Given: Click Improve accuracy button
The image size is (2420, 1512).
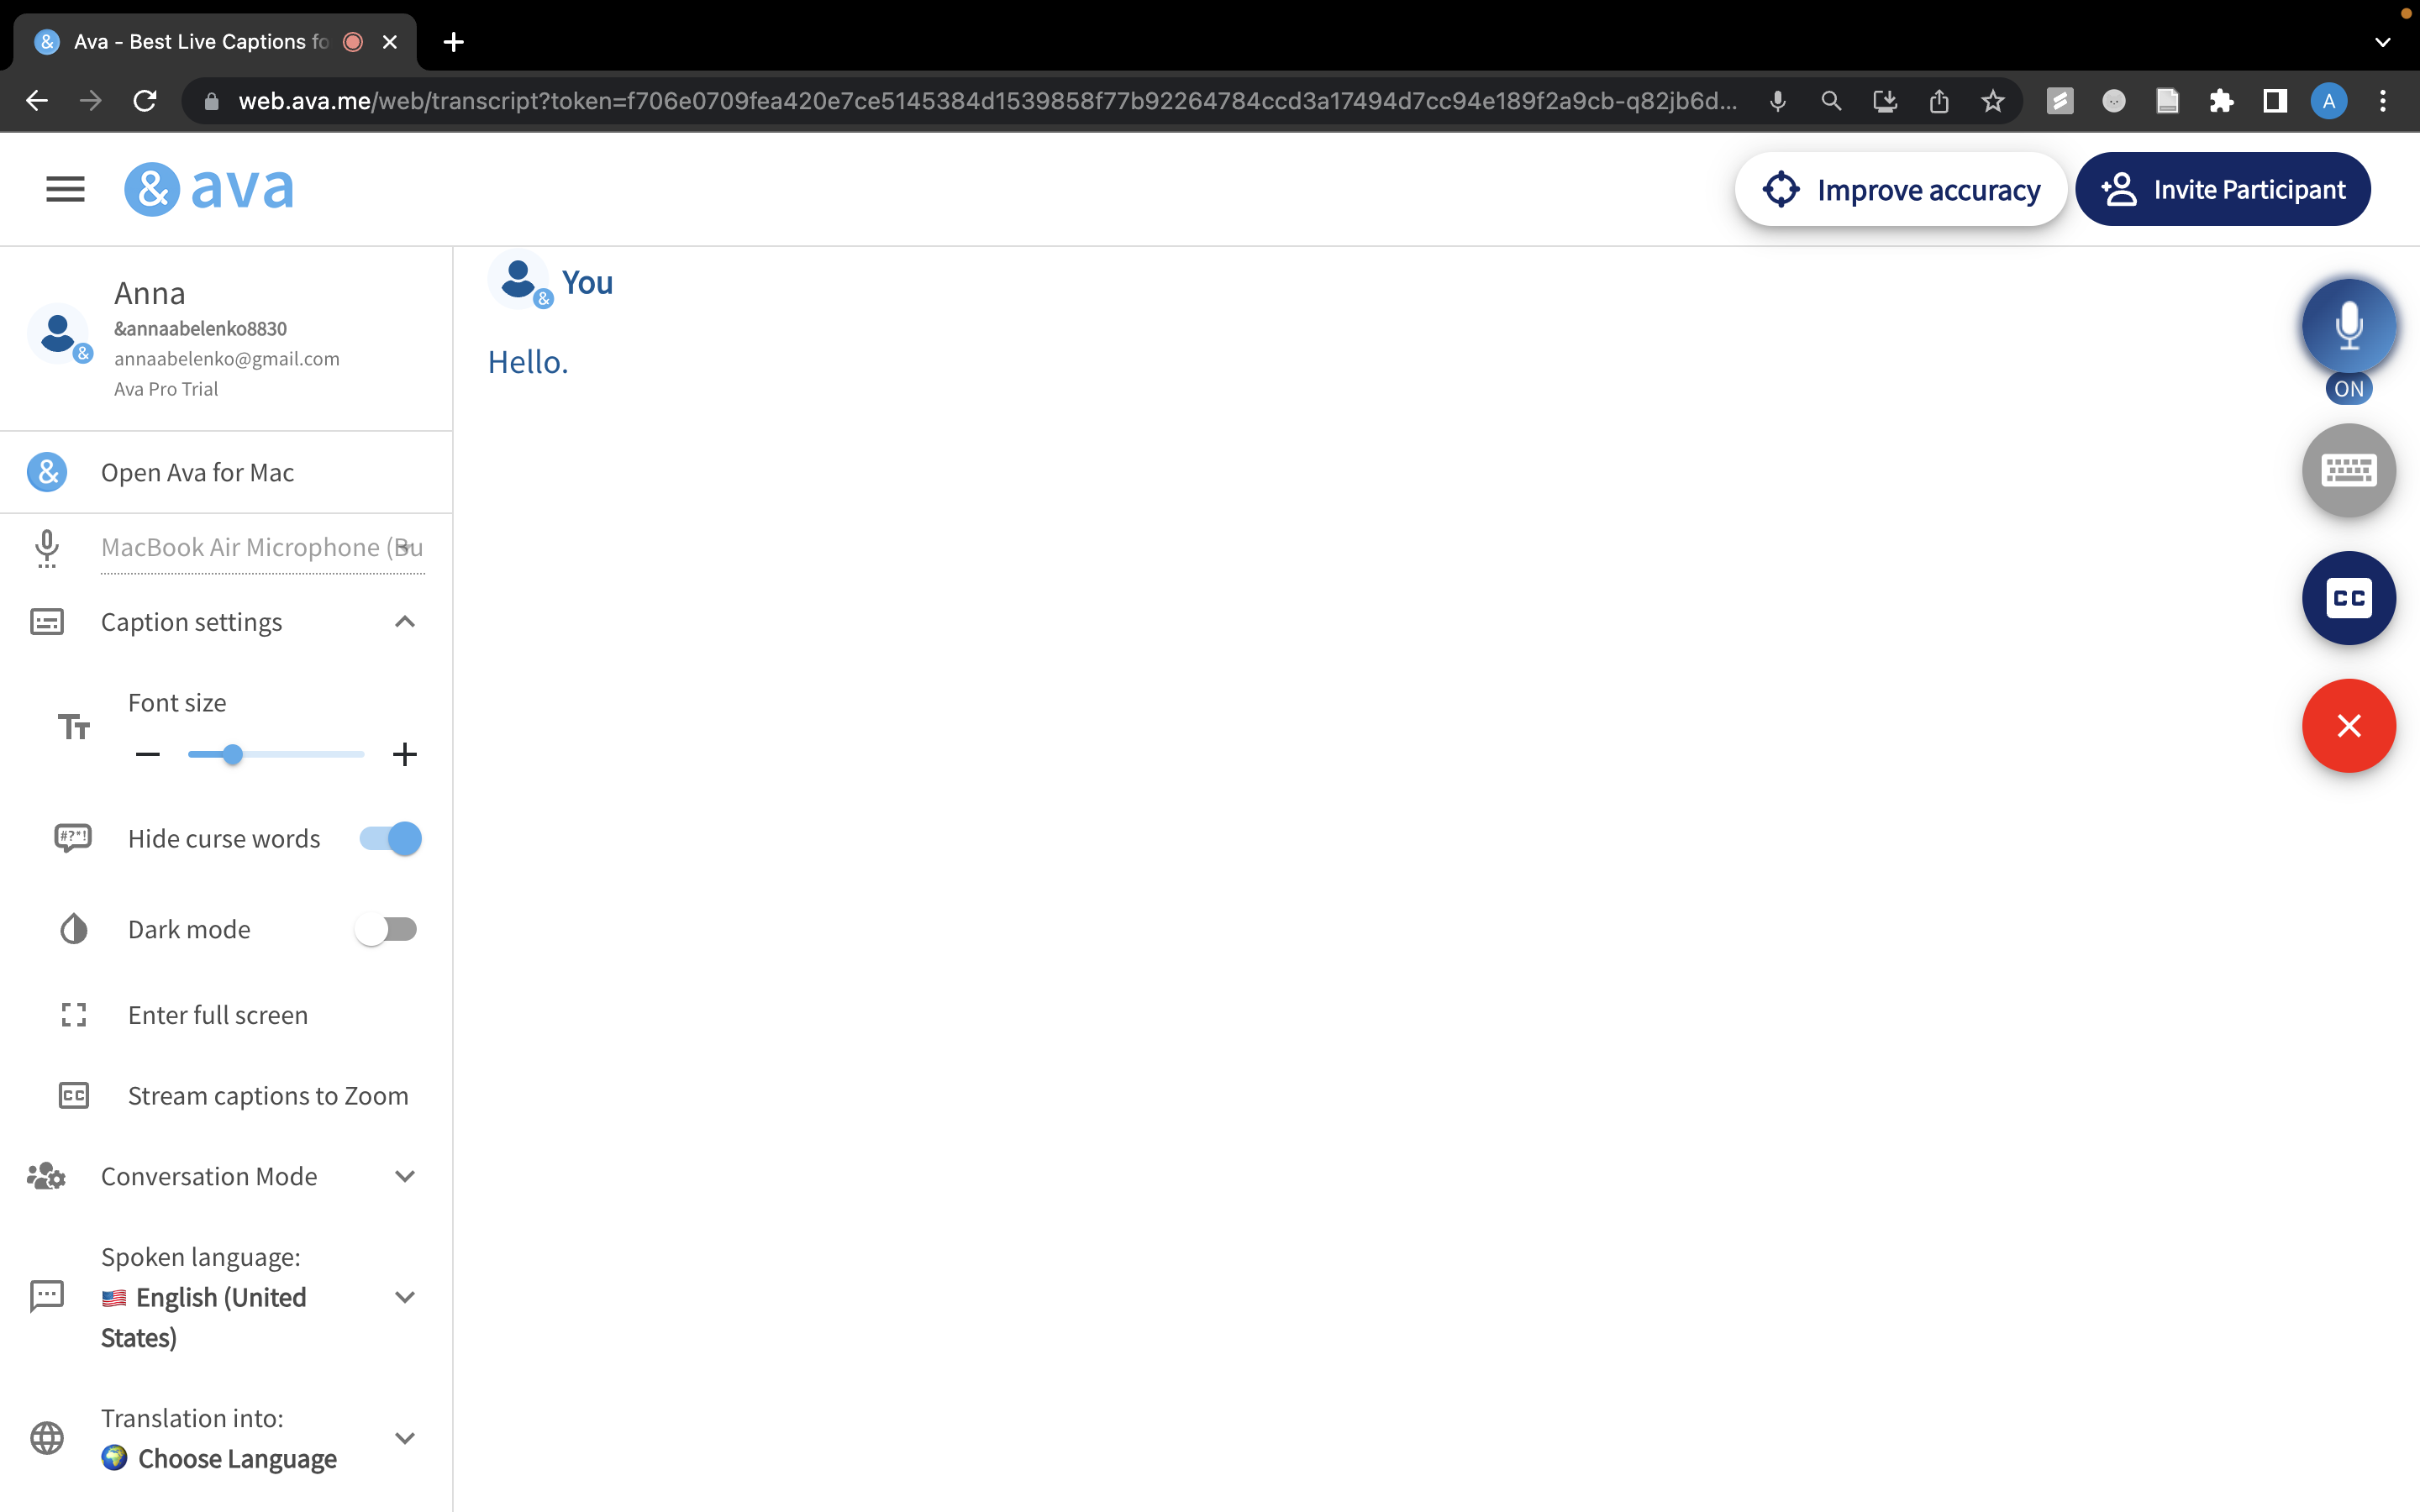Looking at the screenshot, I should point(1900,189).
